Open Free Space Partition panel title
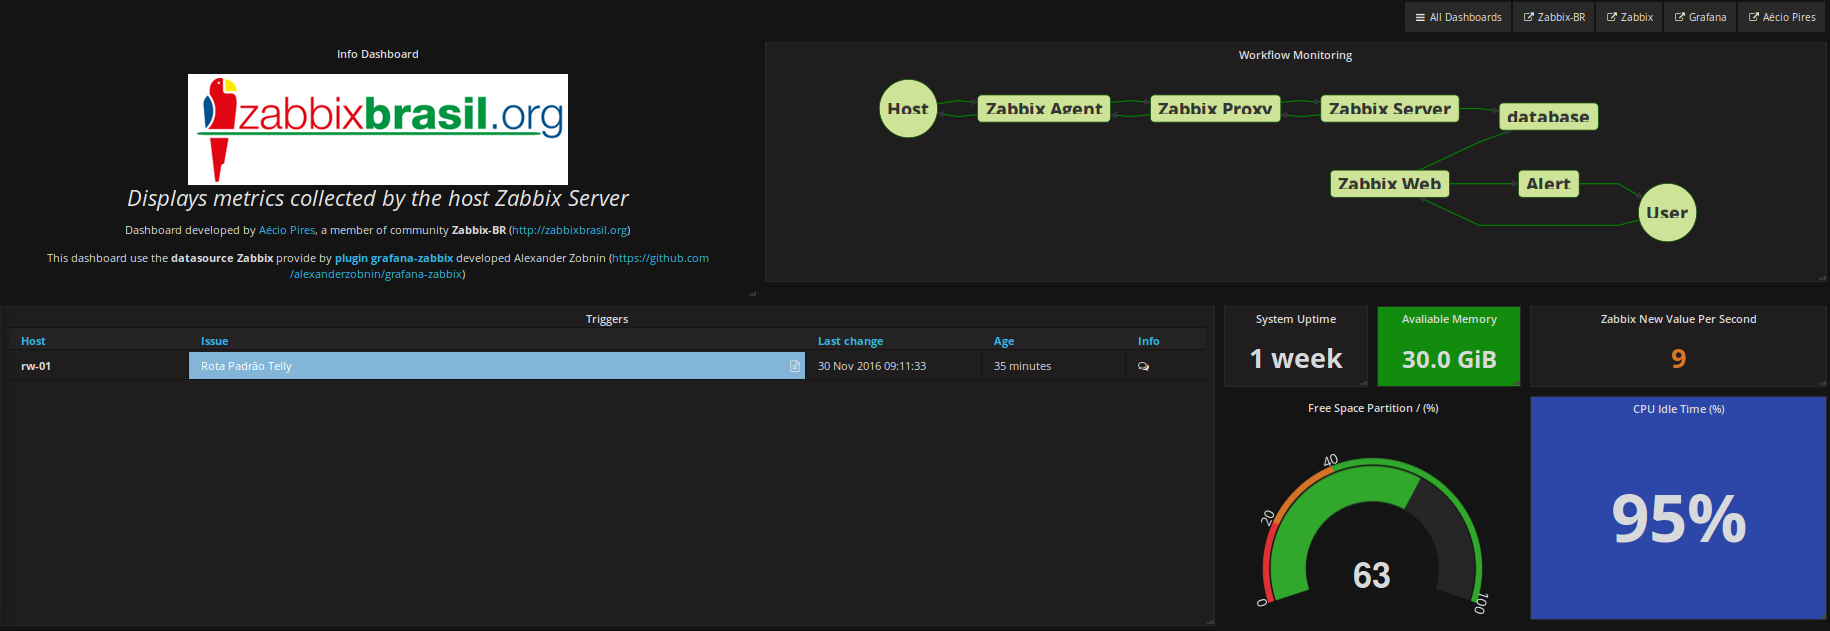This screenshot has width=1830, height=631. coord(1373,408)
